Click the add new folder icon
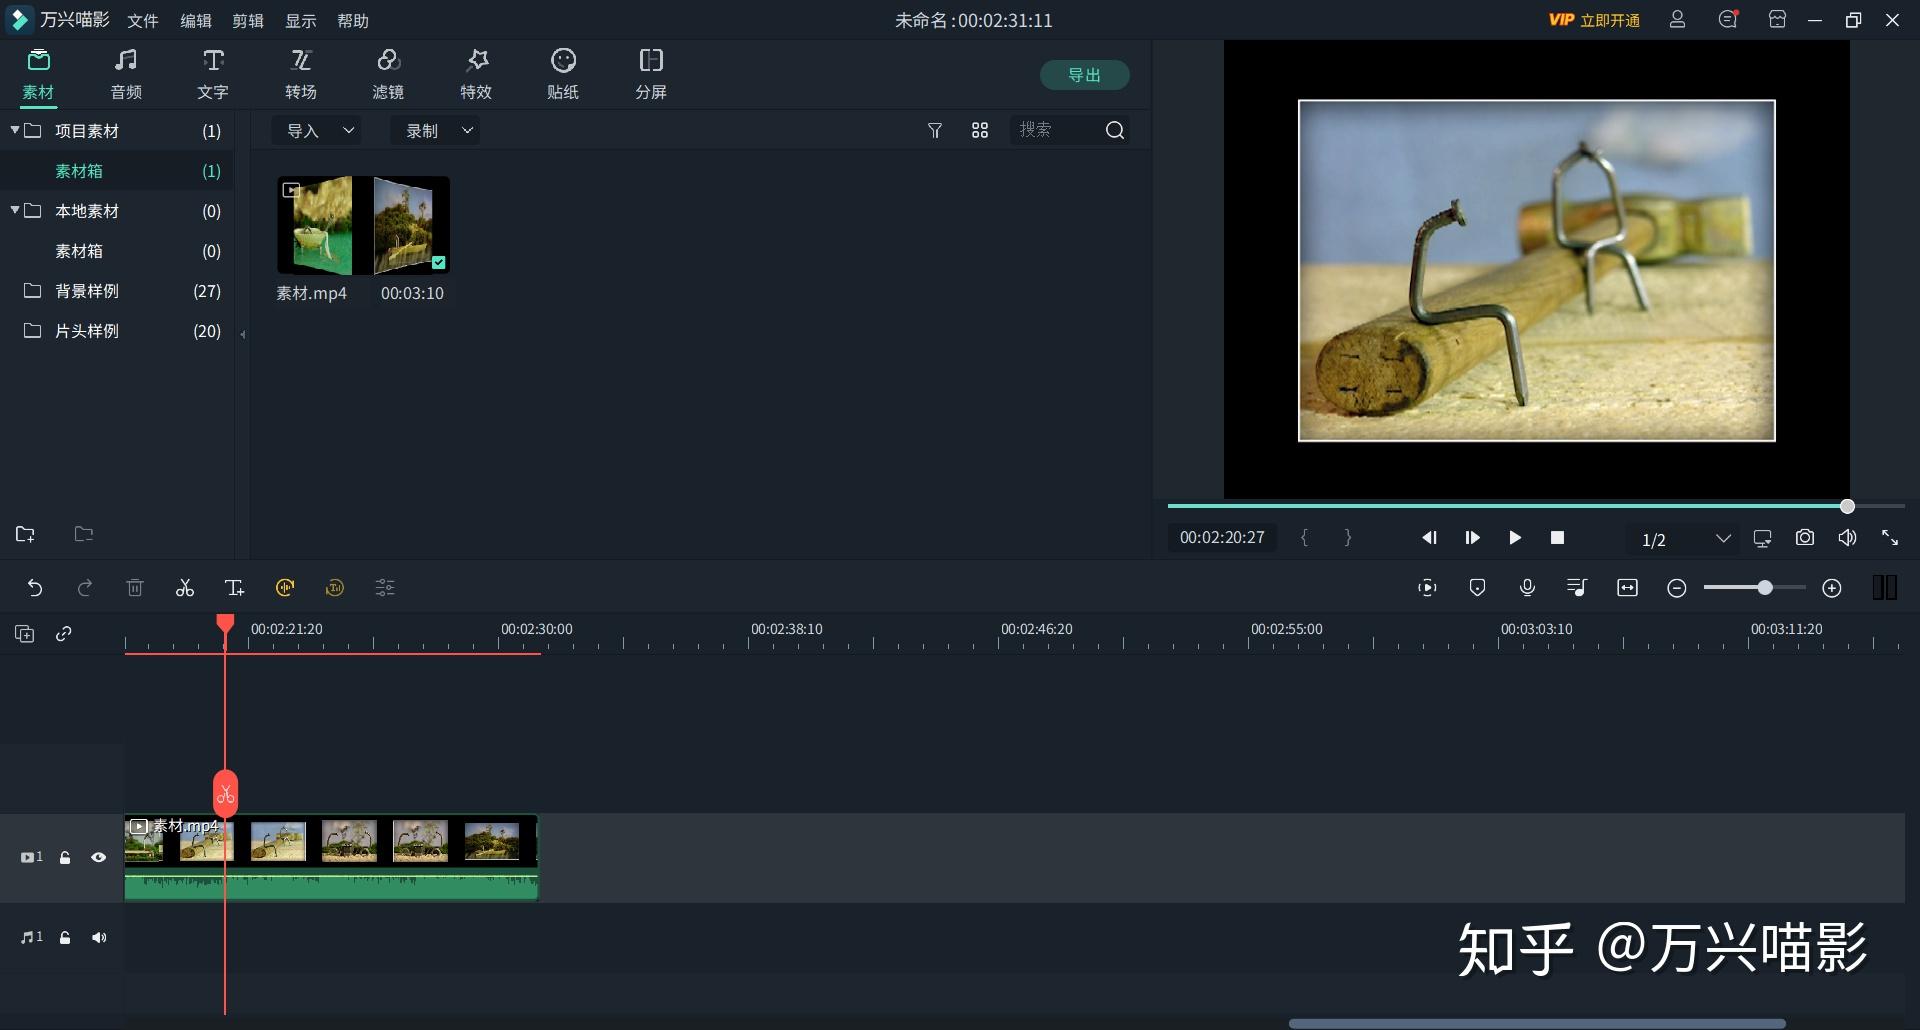This screenshot has width=1920, height=1030. tap(26, 534)
